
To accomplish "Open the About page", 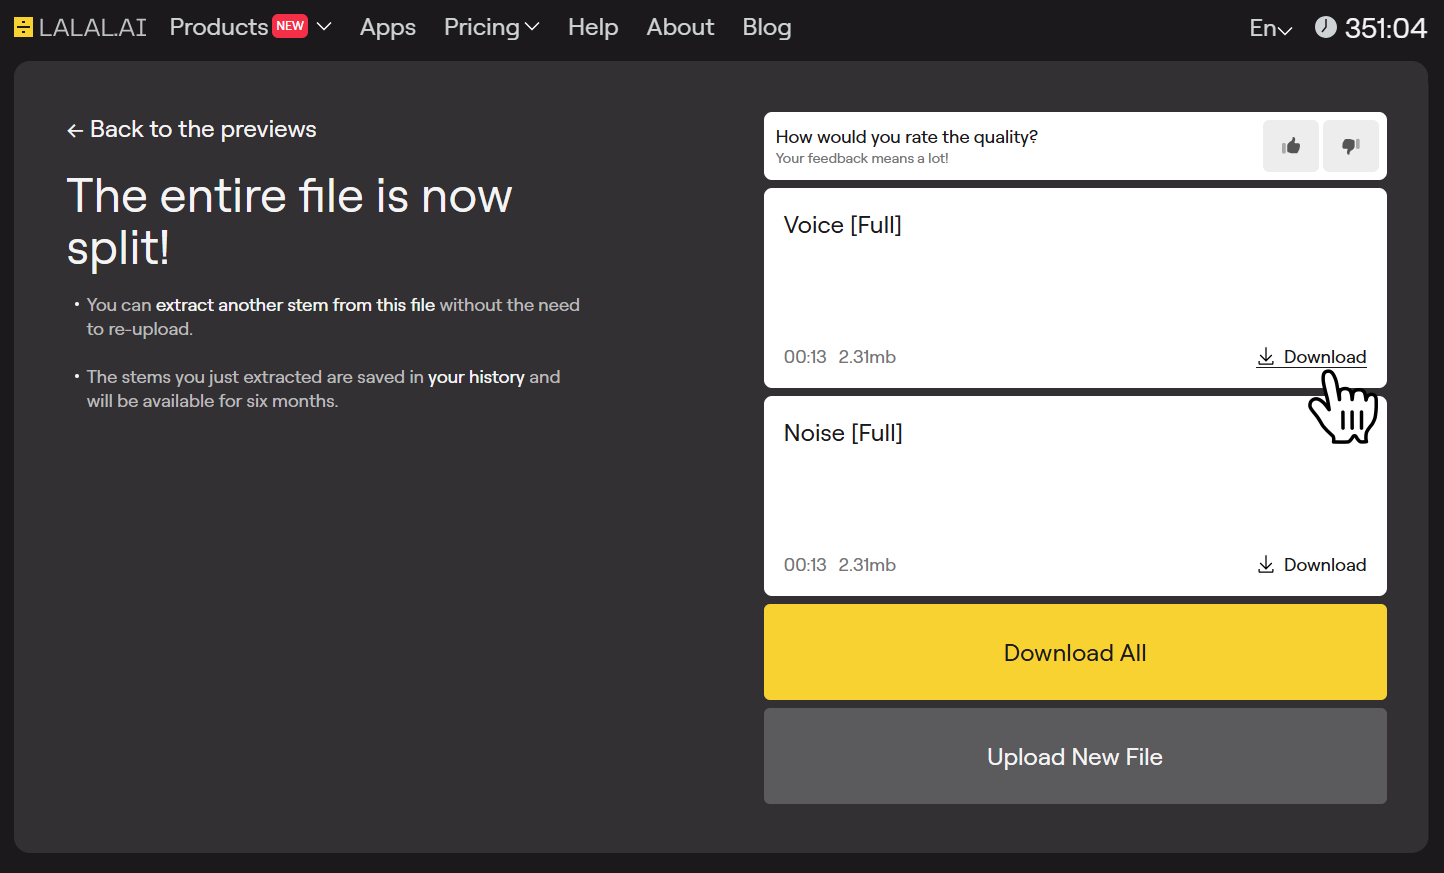I will click(680, 27).
